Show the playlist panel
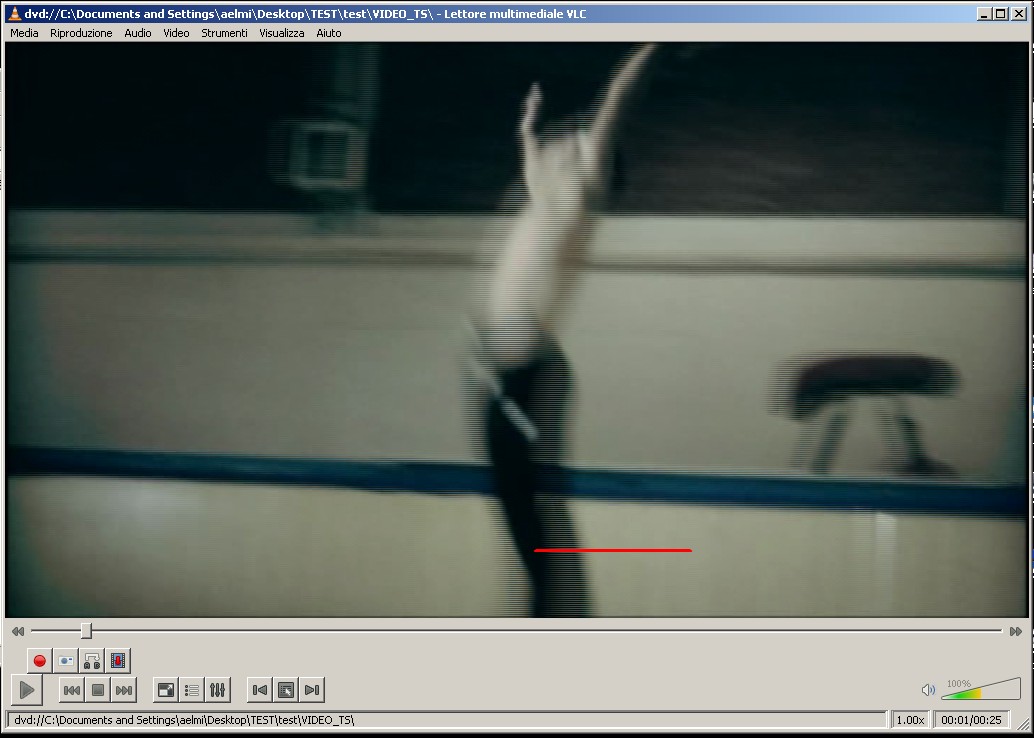This screenshot has height=738, width=1034. [x=192, y=691]
